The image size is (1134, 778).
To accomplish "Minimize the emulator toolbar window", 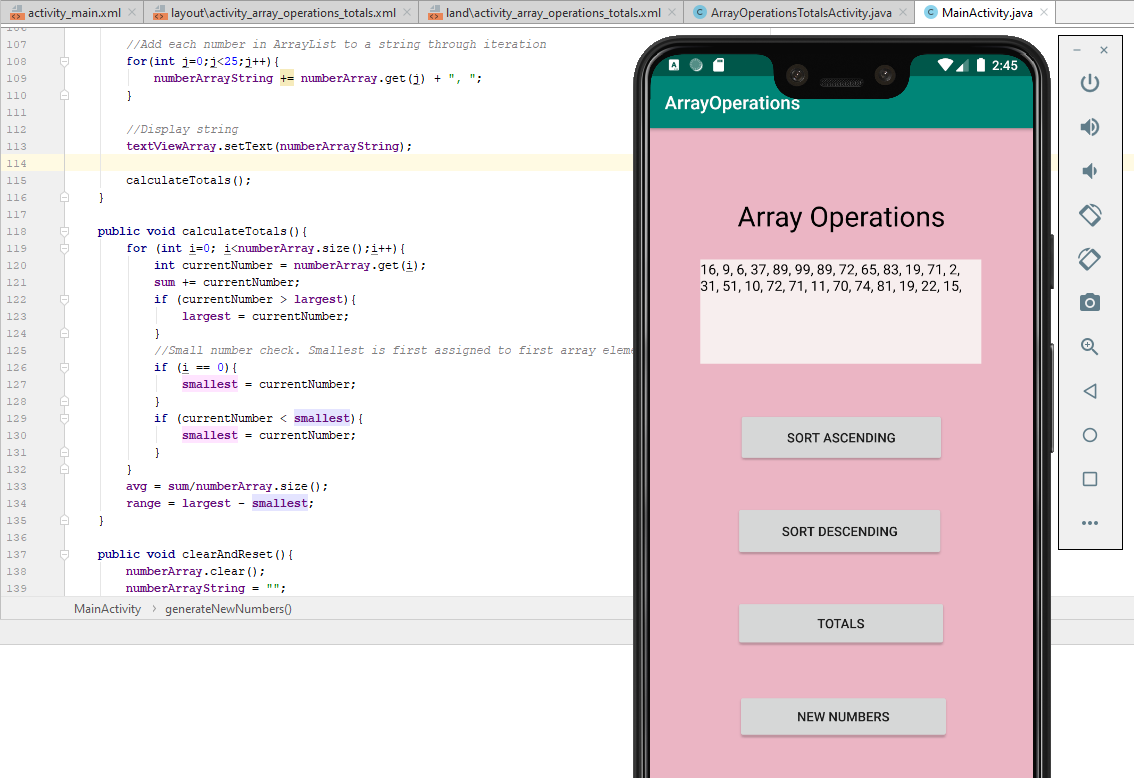I will [1077, 50].
